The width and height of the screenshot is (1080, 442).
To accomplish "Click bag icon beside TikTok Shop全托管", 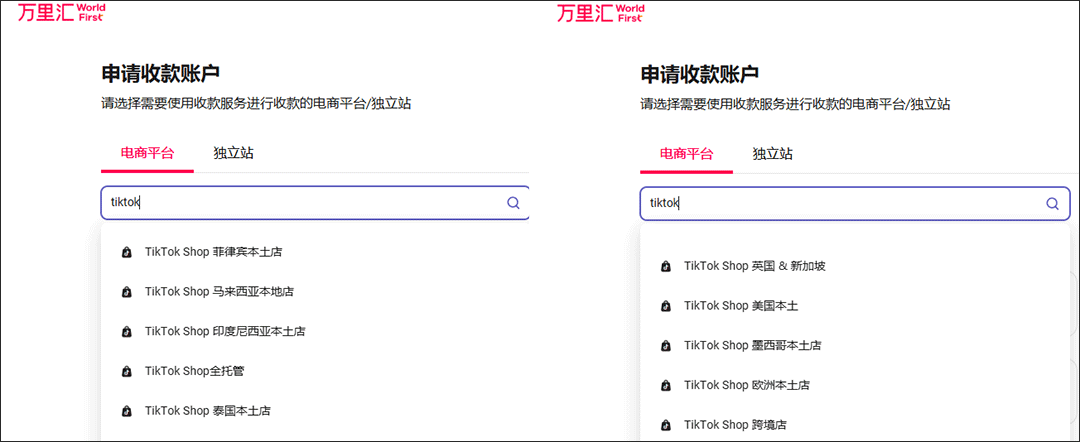I will coord(126,372).
